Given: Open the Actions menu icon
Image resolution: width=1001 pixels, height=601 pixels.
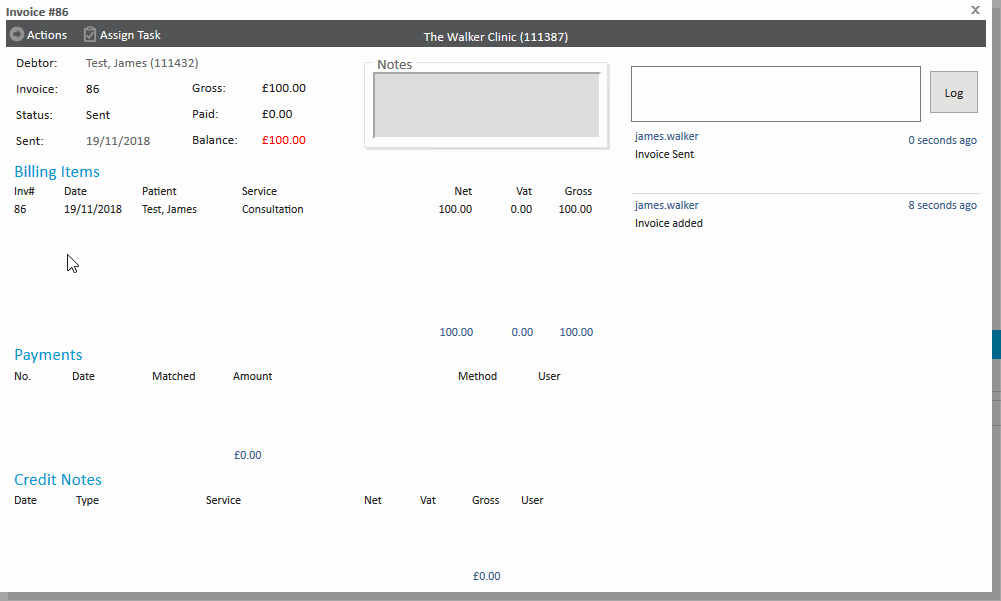Looking at the screenshot, I should pyautogui.click(x=17, y=34).
